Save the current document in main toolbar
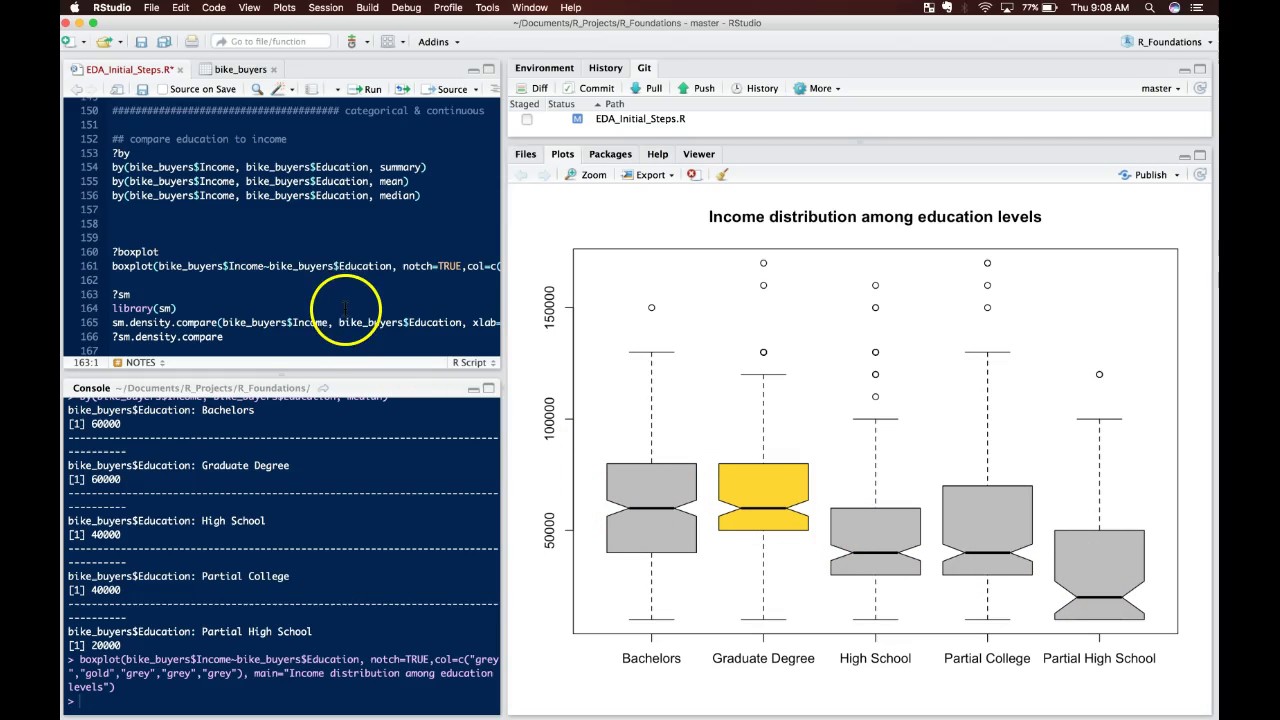 tap(141, 42)
